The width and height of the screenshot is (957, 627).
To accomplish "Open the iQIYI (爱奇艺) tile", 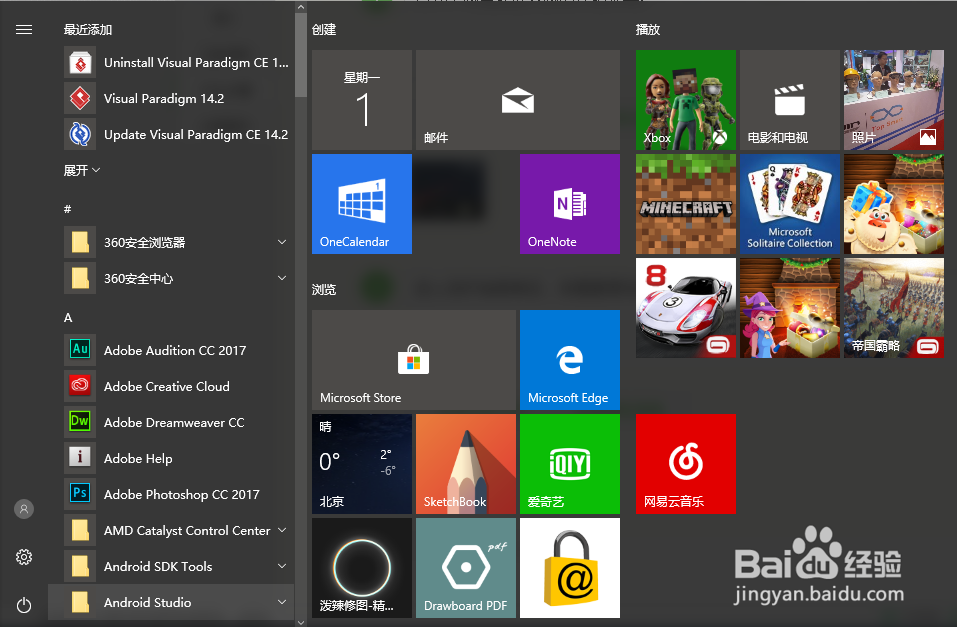I will tap(570, 464).
